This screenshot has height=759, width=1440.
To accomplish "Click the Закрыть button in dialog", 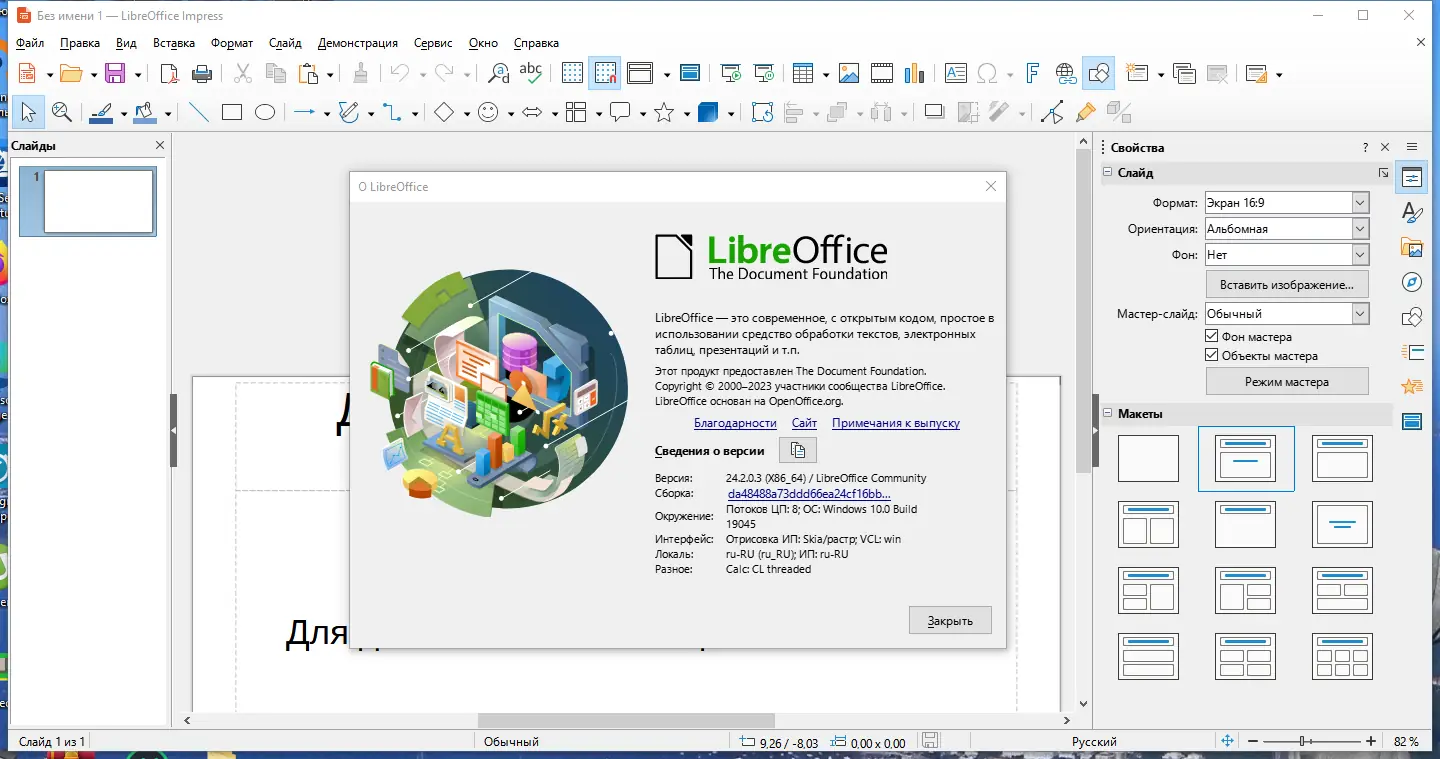I will click(x=950, y=620).
